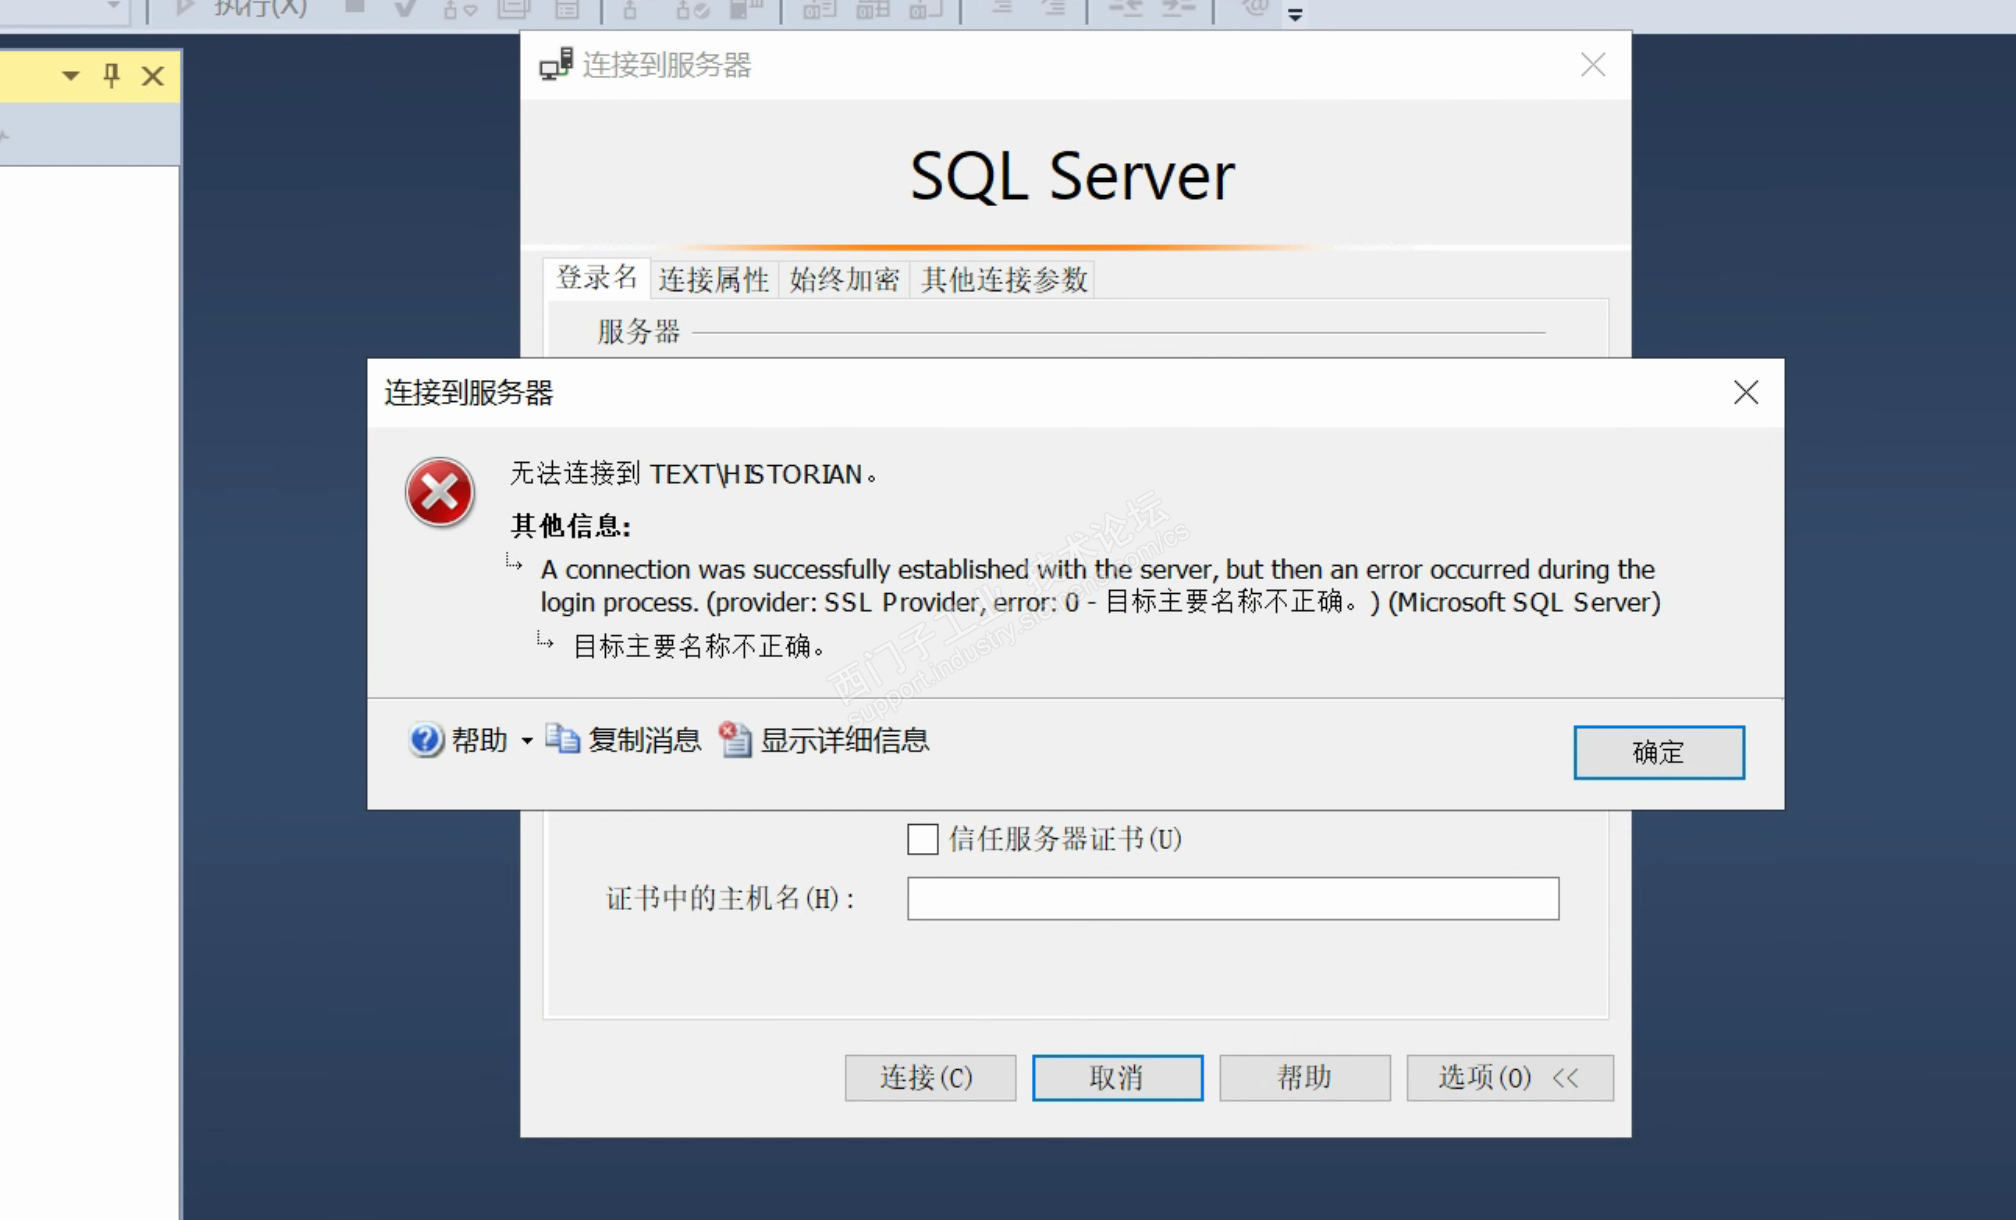Pin the yellow side panel with pushpin
Image resolution: width=2016 pixels, height=1220 pixels.
pos(111,75)
